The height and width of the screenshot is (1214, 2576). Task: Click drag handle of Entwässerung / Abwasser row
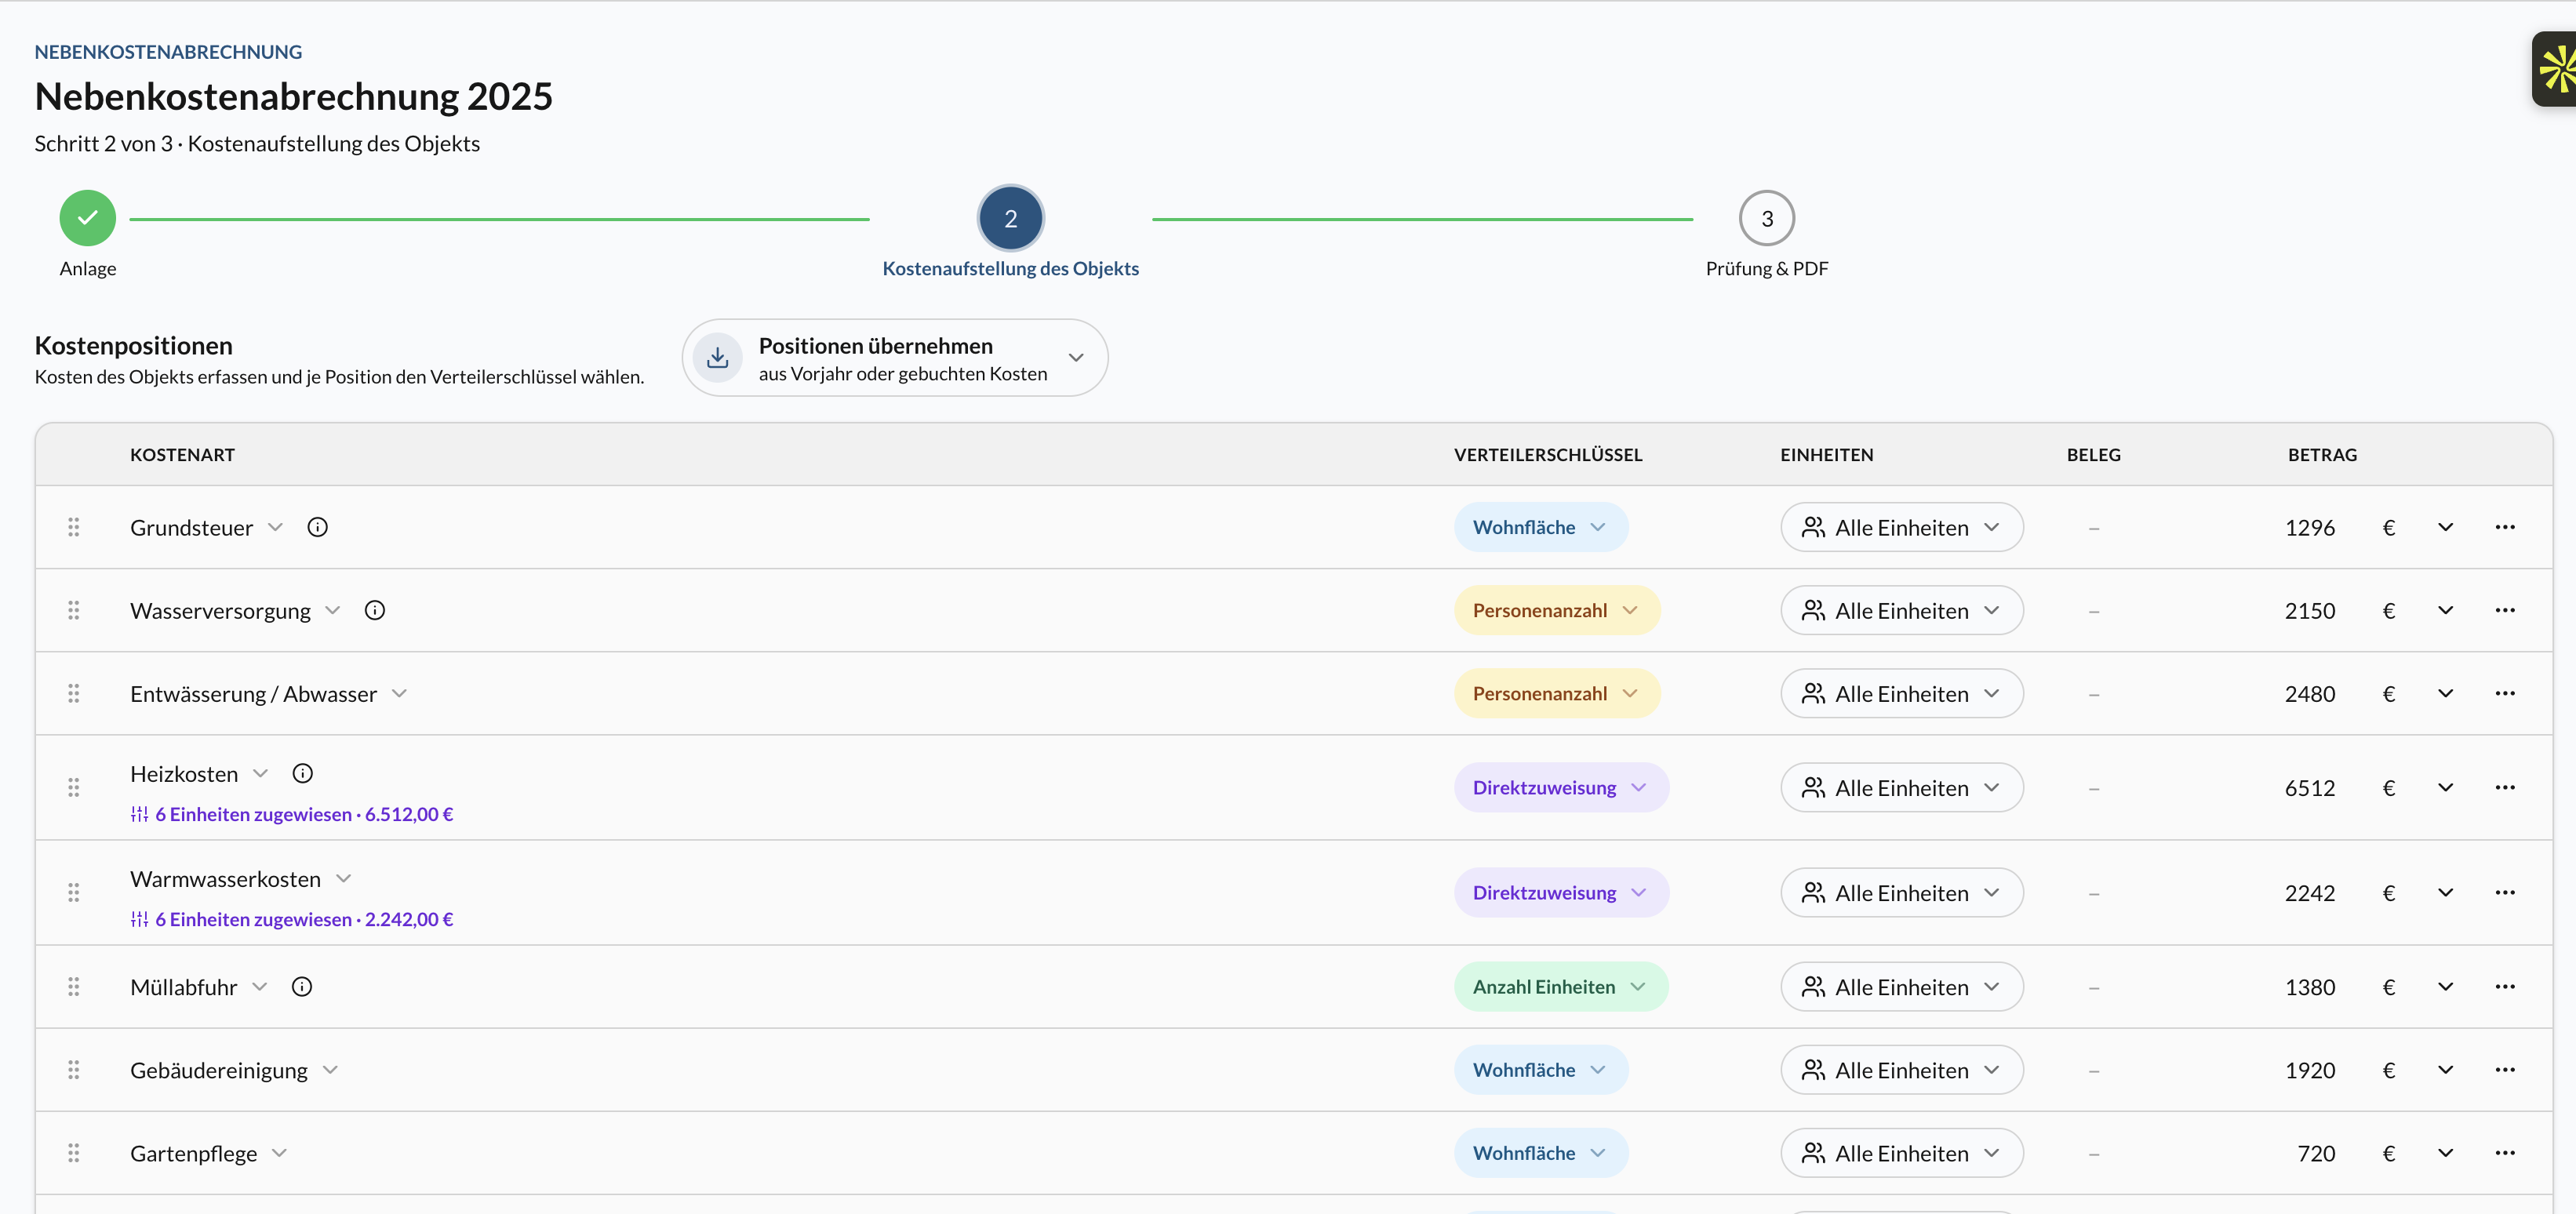(x=73, y=693)
